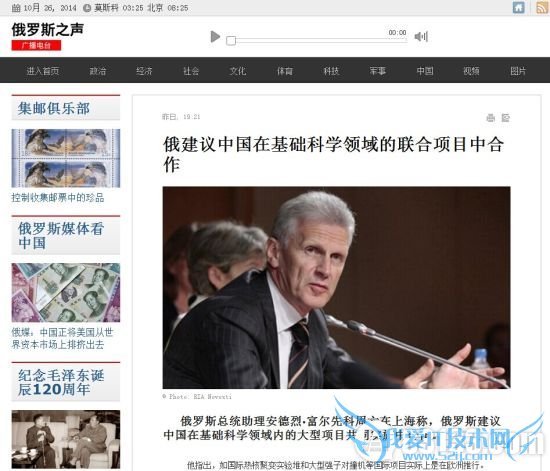550x471 pixels.
Task: Click the bold lead paragraph 俄罗斯总统助理安德烈
Action: point(333,428)
